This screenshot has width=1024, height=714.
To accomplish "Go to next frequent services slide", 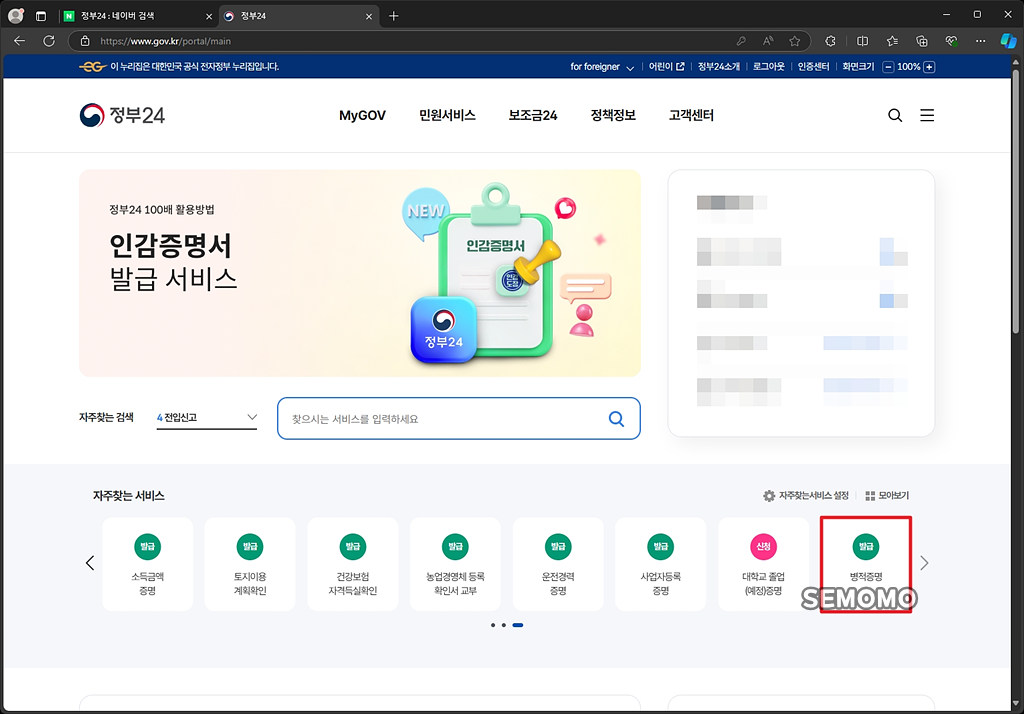I will click(x=923, y=563).
